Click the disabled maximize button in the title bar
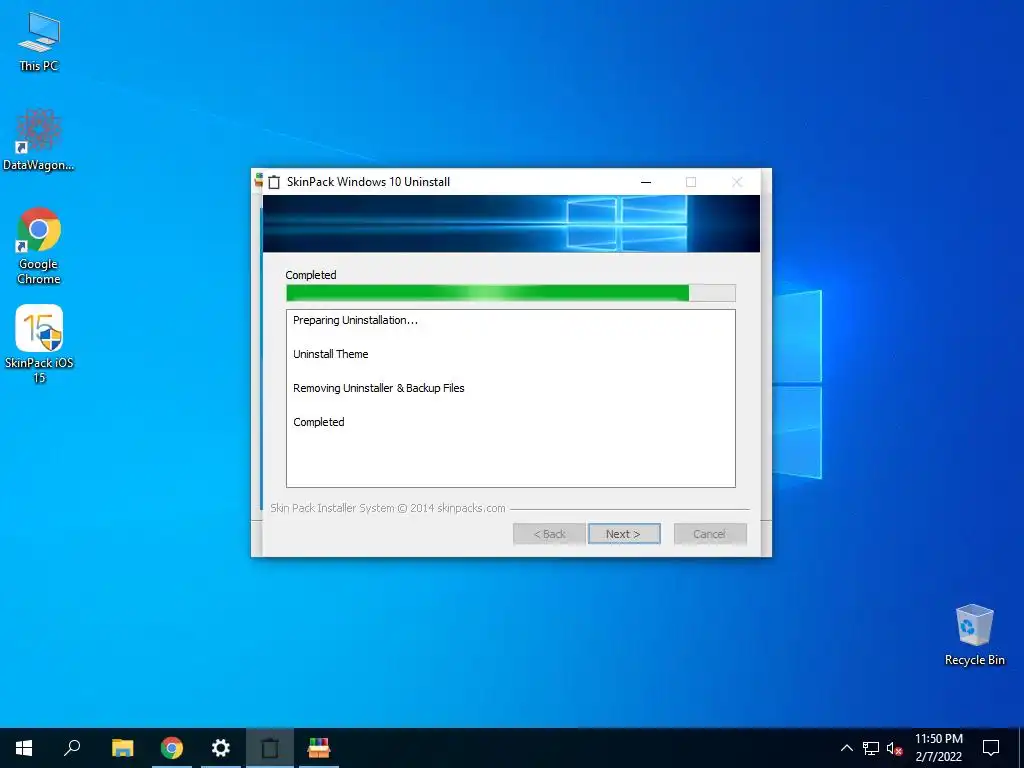 click(x=691, y=182)
